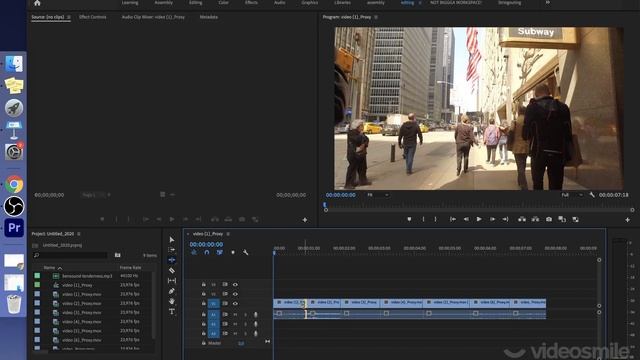Open the Effects workspace tab

[251, 3]
